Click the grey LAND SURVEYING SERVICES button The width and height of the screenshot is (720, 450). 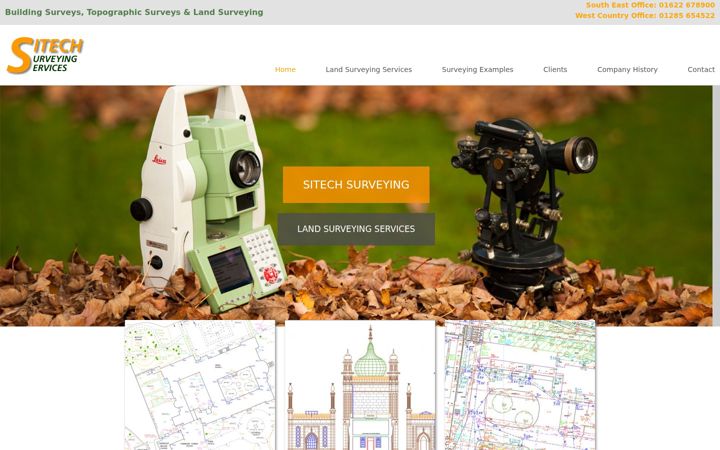tap(356, 229)
